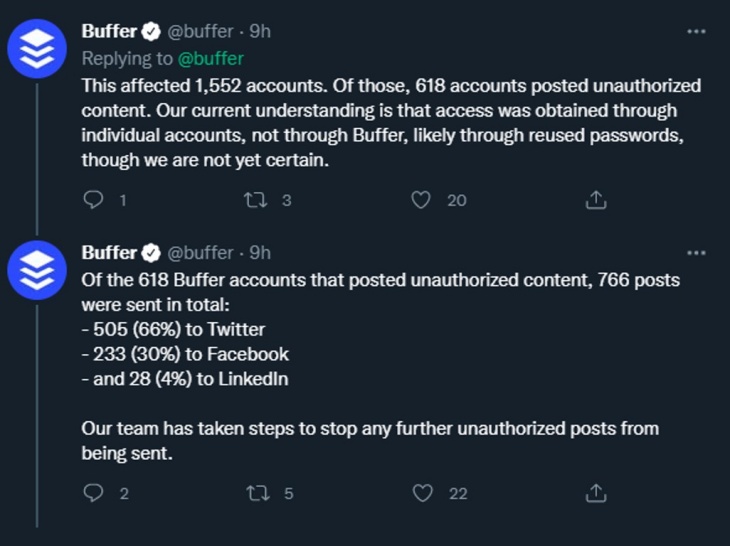Click the verified badge on first tweet
This screenshot has height=546, width=730.
point(150,32)
